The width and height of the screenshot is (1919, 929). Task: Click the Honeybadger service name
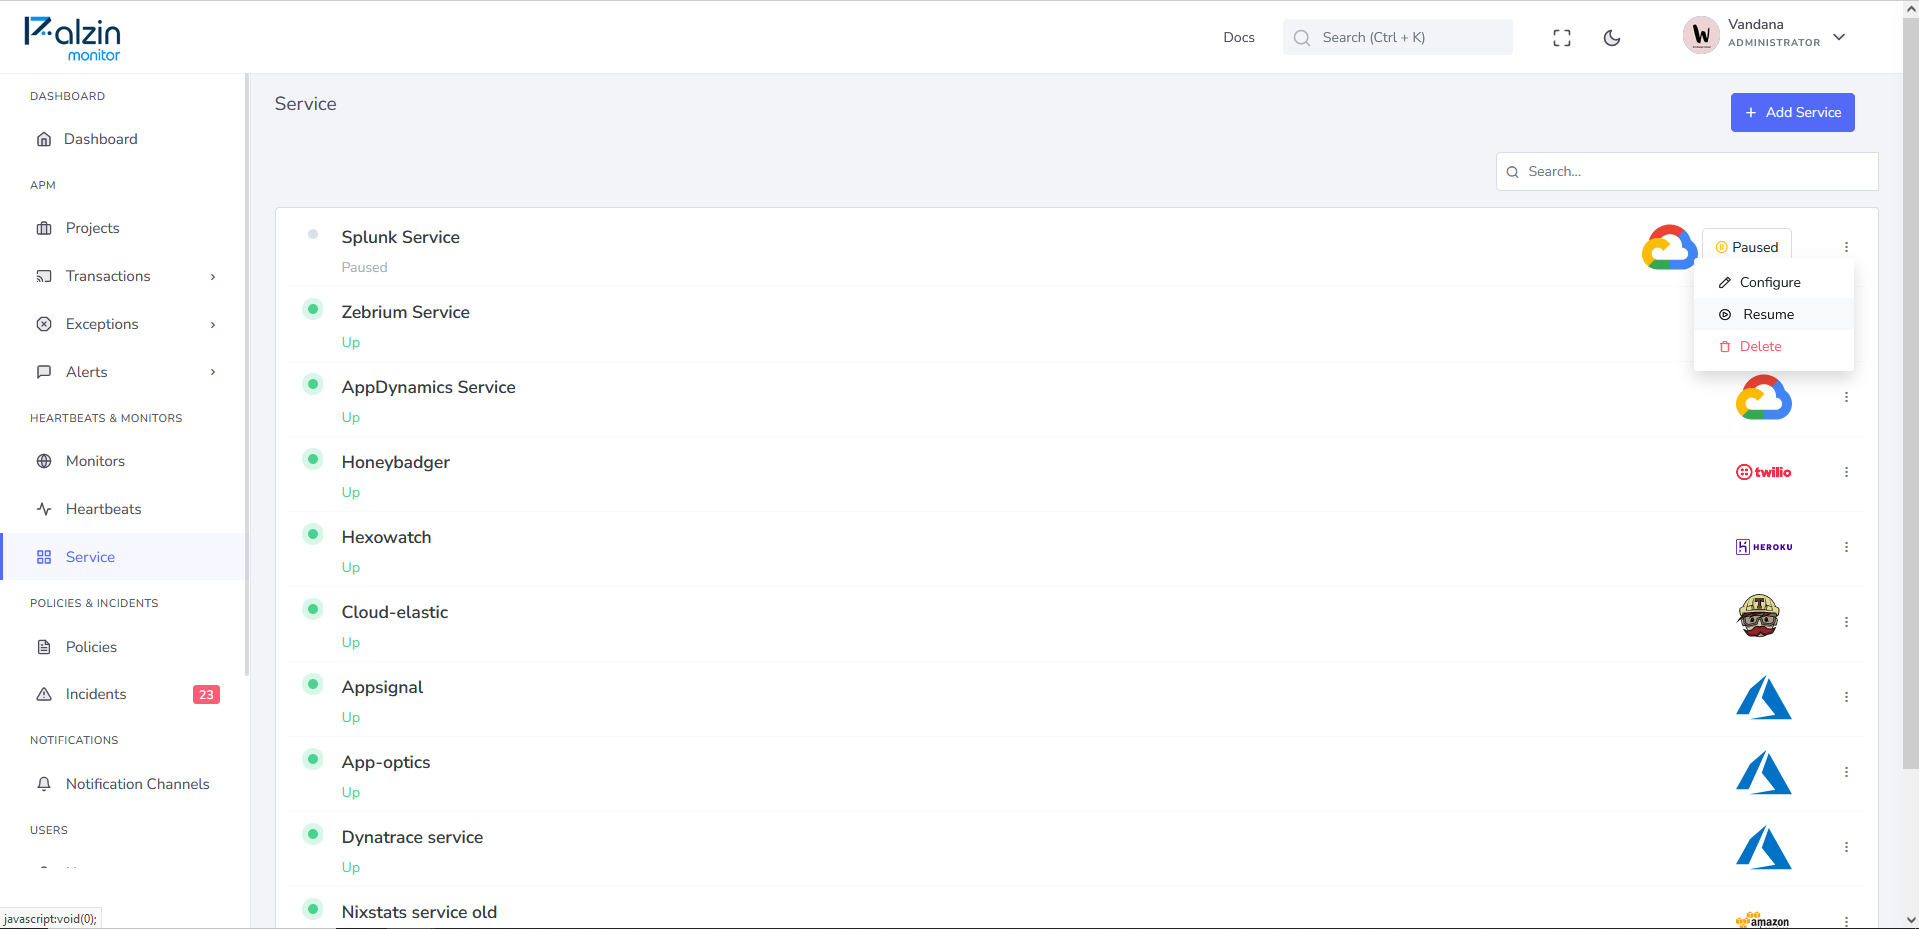point(395,462)
